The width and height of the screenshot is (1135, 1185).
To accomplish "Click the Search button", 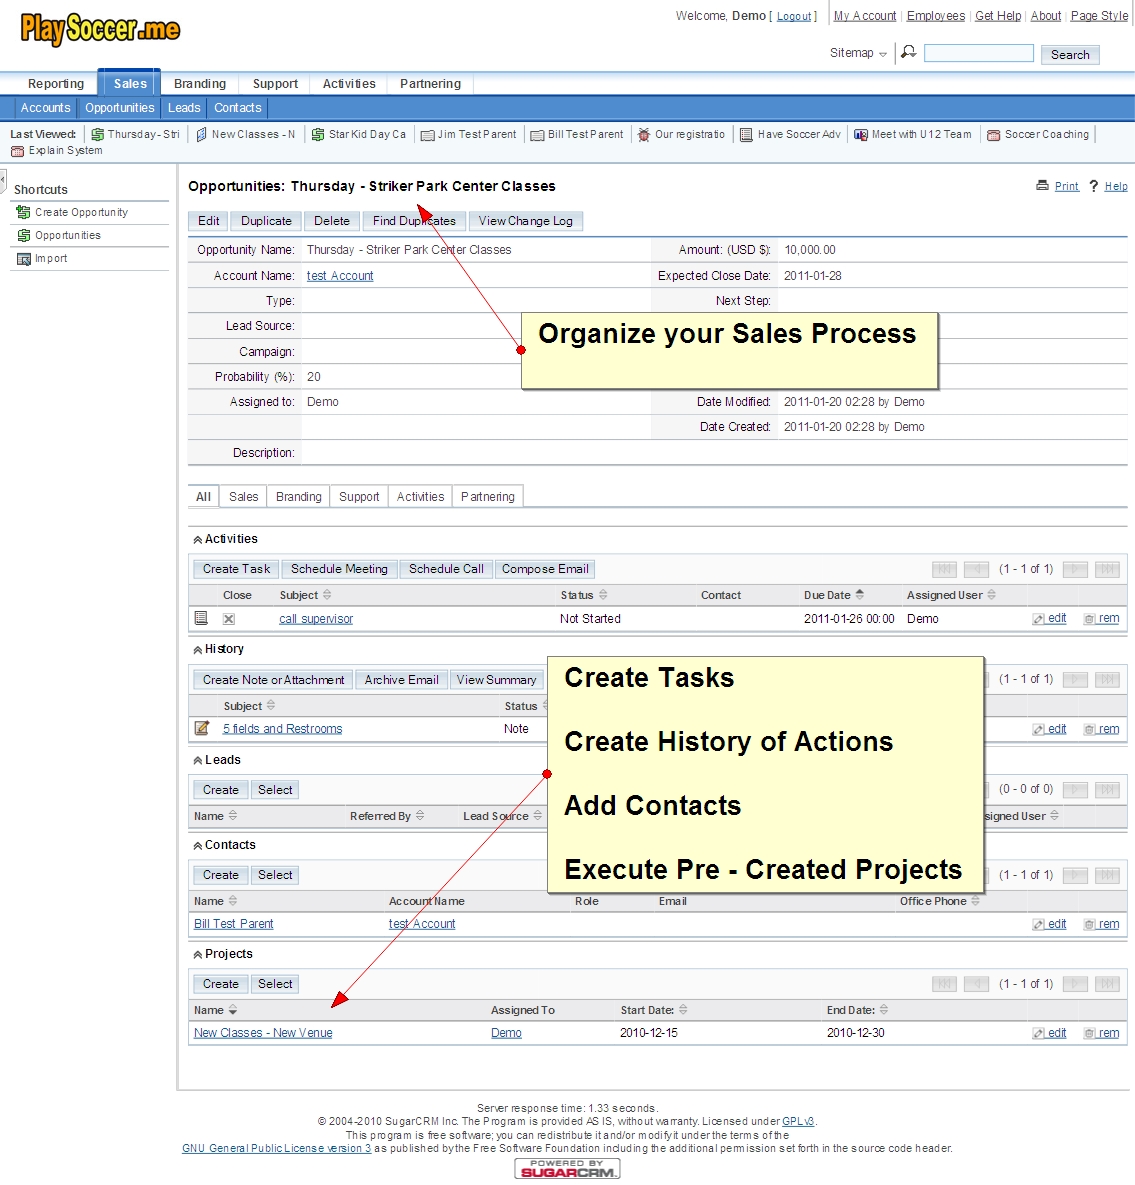I will point(1070,54).
